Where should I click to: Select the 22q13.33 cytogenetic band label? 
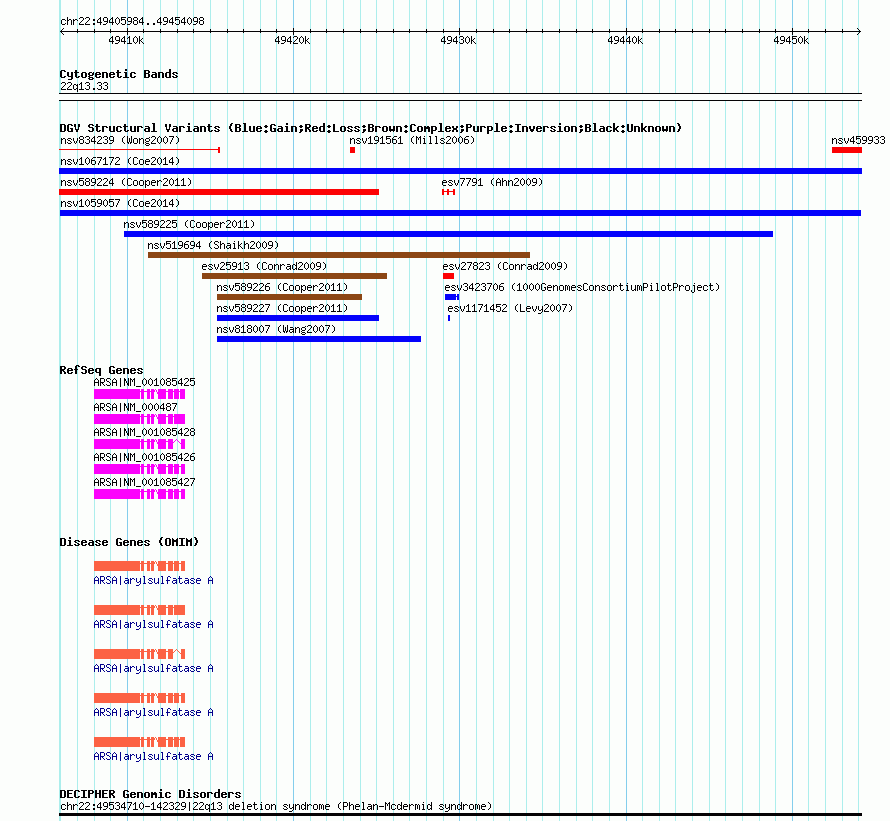coord(84,86)
